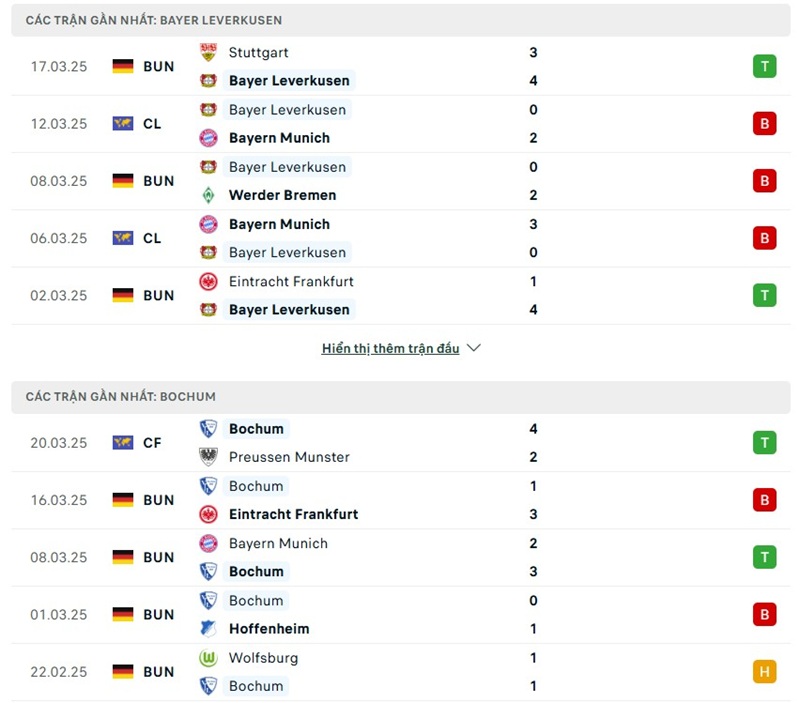Screen dimensions: 800x703
Task: Click the Werder Bremen club crest
Action: click(208, 195)
